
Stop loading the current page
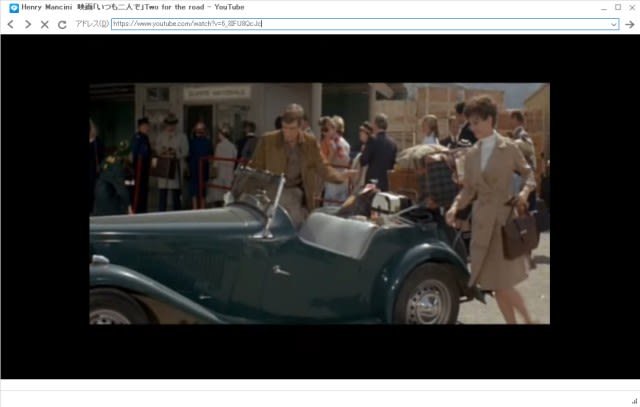pyautogui.click(x=44, y=24)
